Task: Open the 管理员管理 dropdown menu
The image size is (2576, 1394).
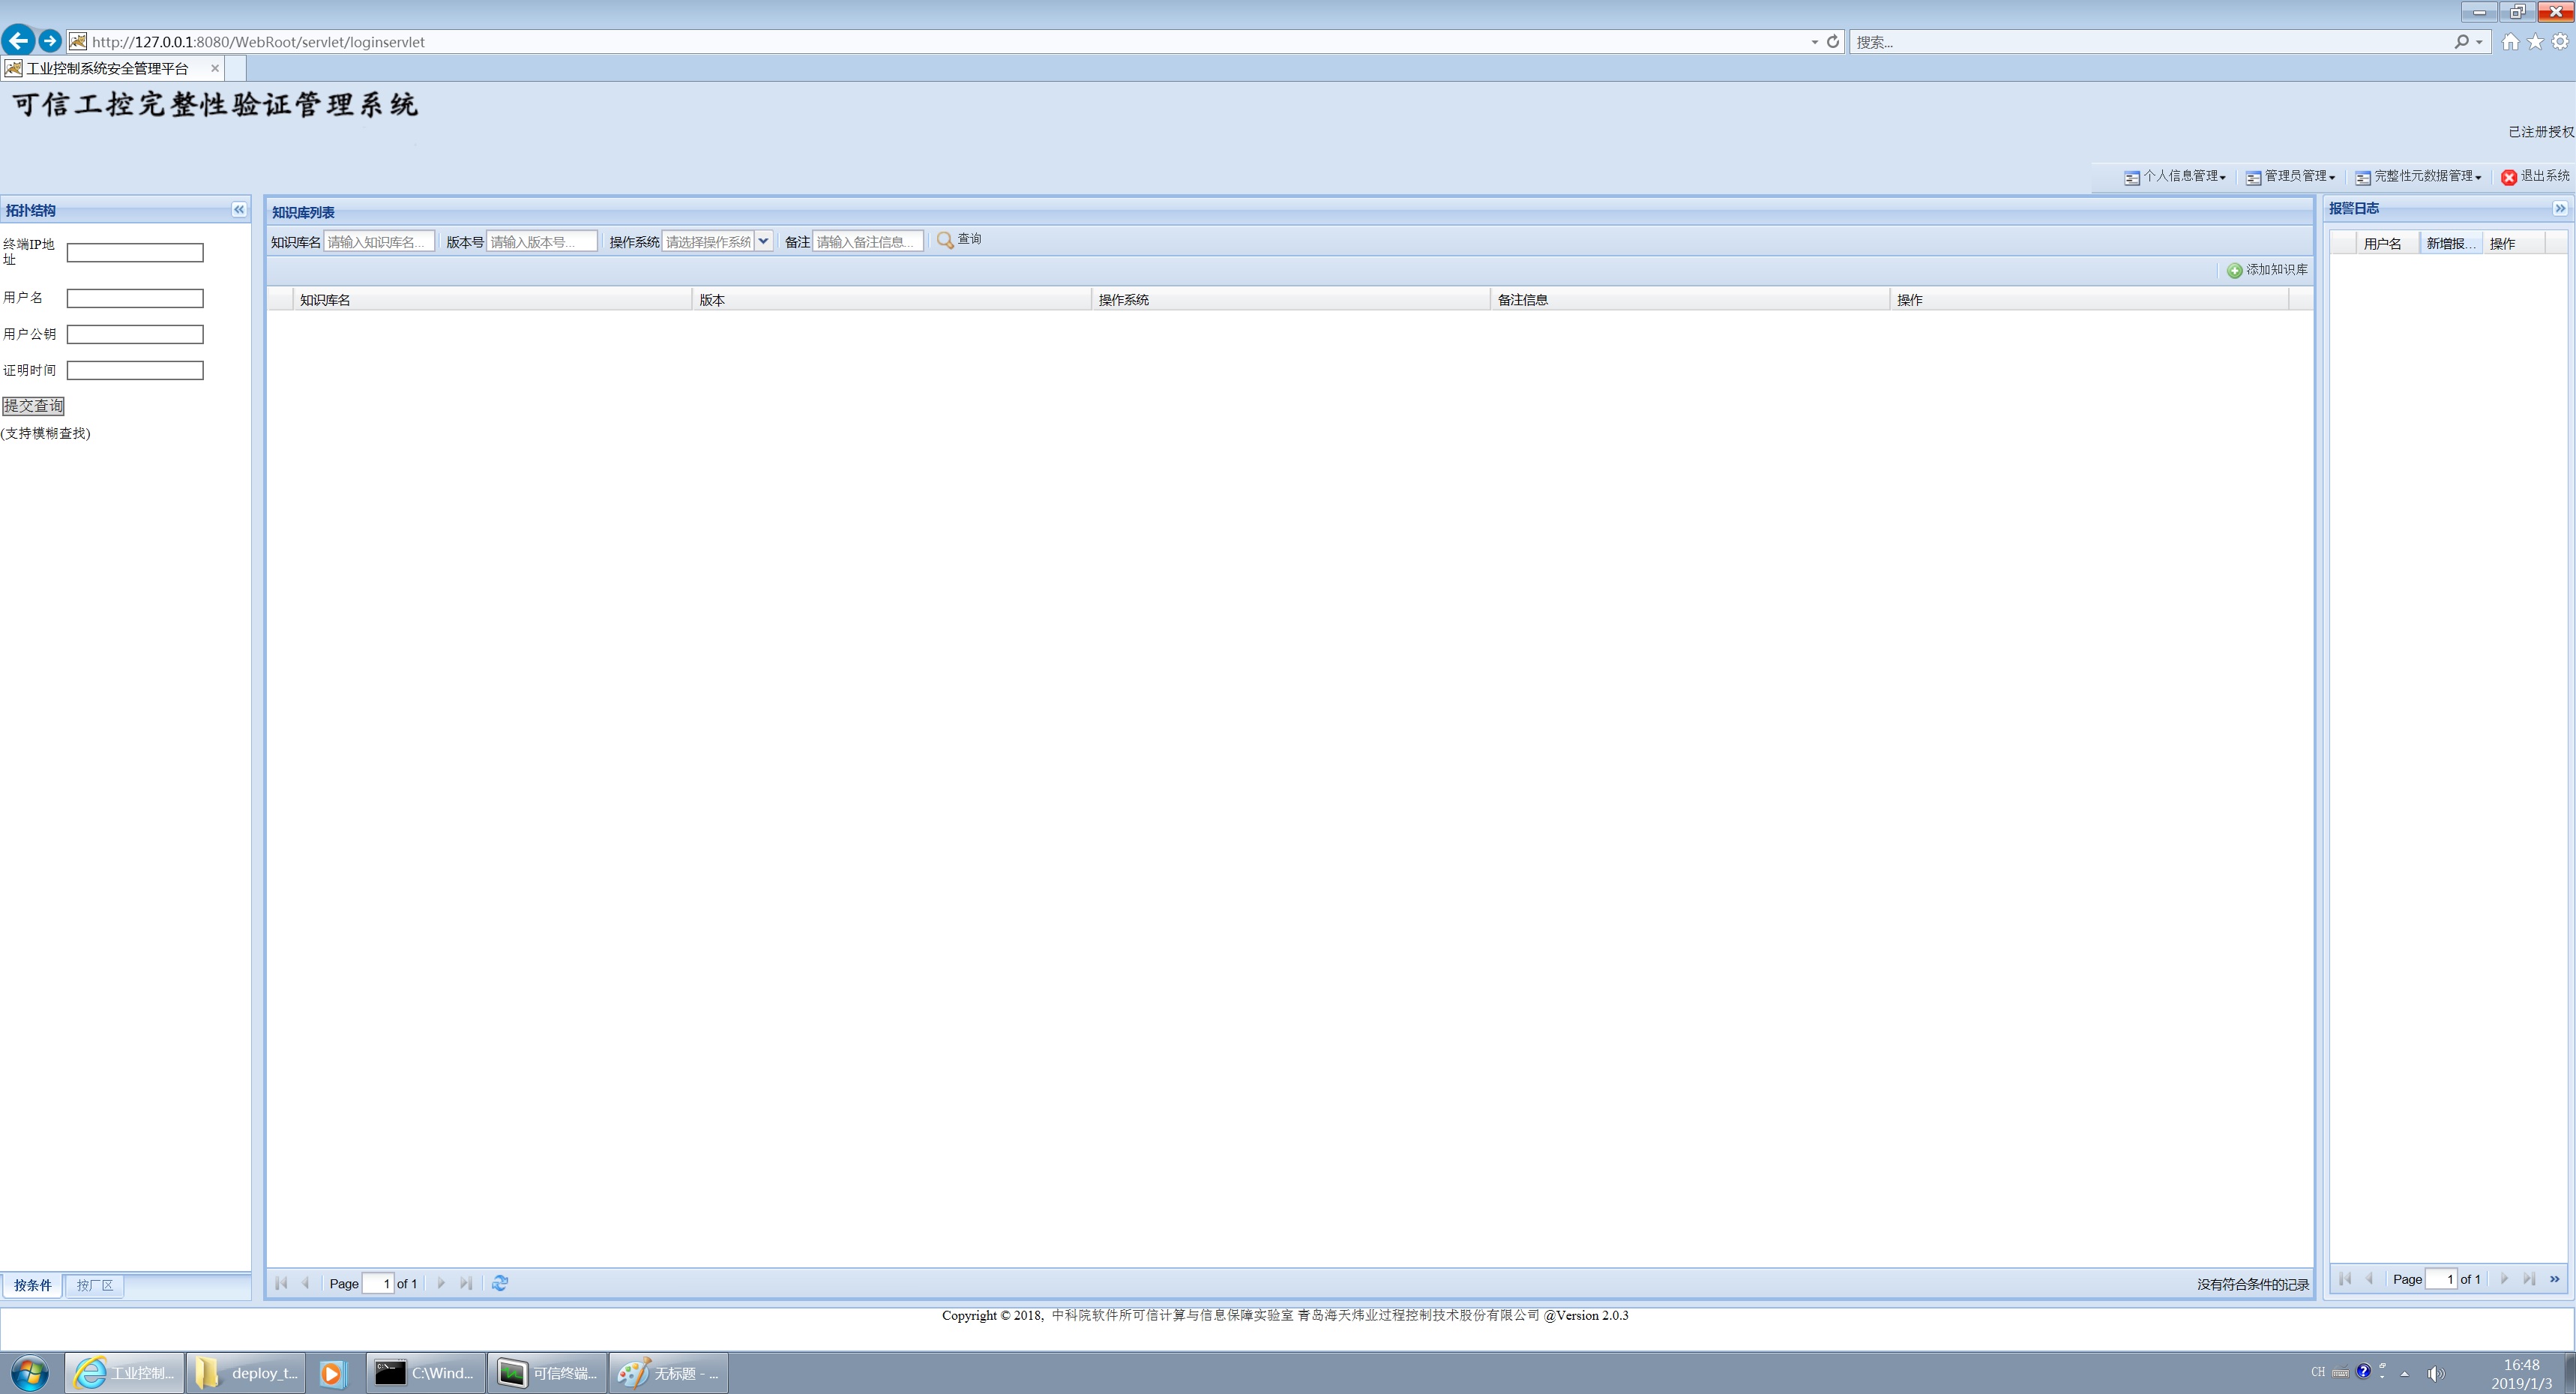Action: pyautogui.click(x=2290, y=177)
